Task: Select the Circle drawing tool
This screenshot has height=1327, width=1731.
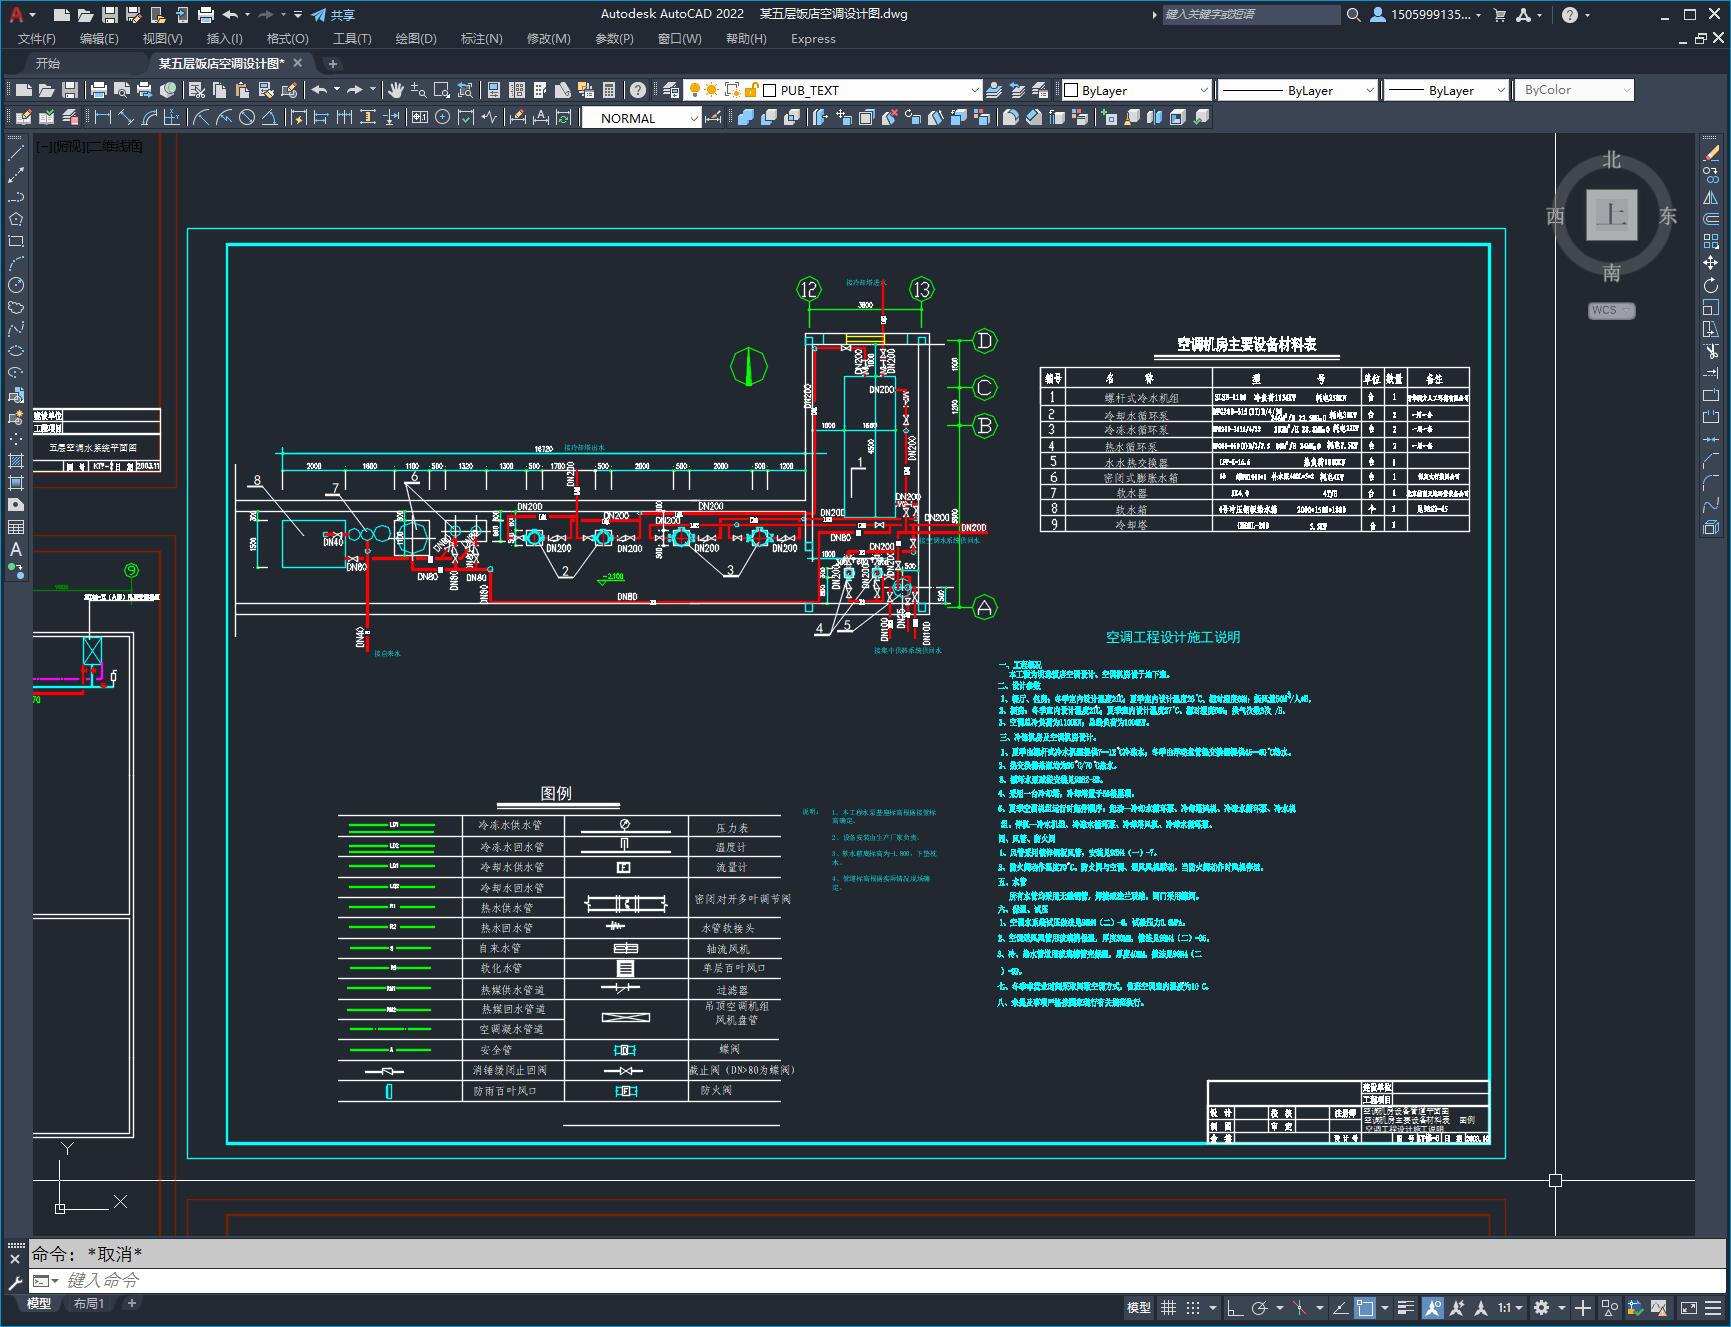Action: 16,285
